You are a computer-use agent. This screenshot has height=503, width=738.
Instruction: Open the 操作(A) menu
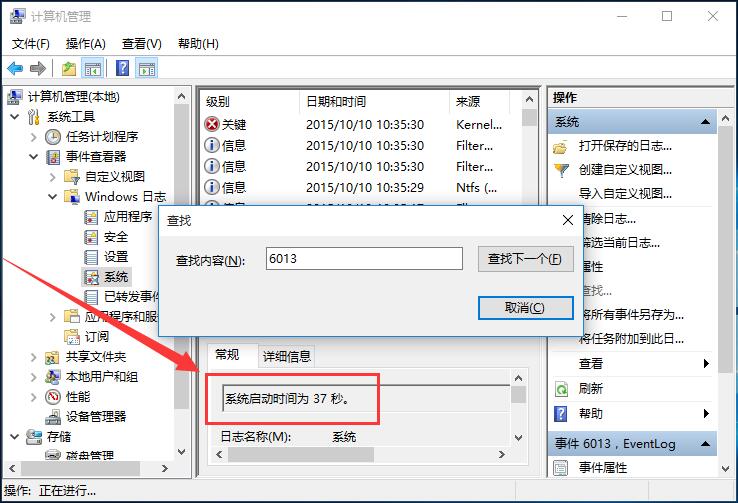(85, 44)
